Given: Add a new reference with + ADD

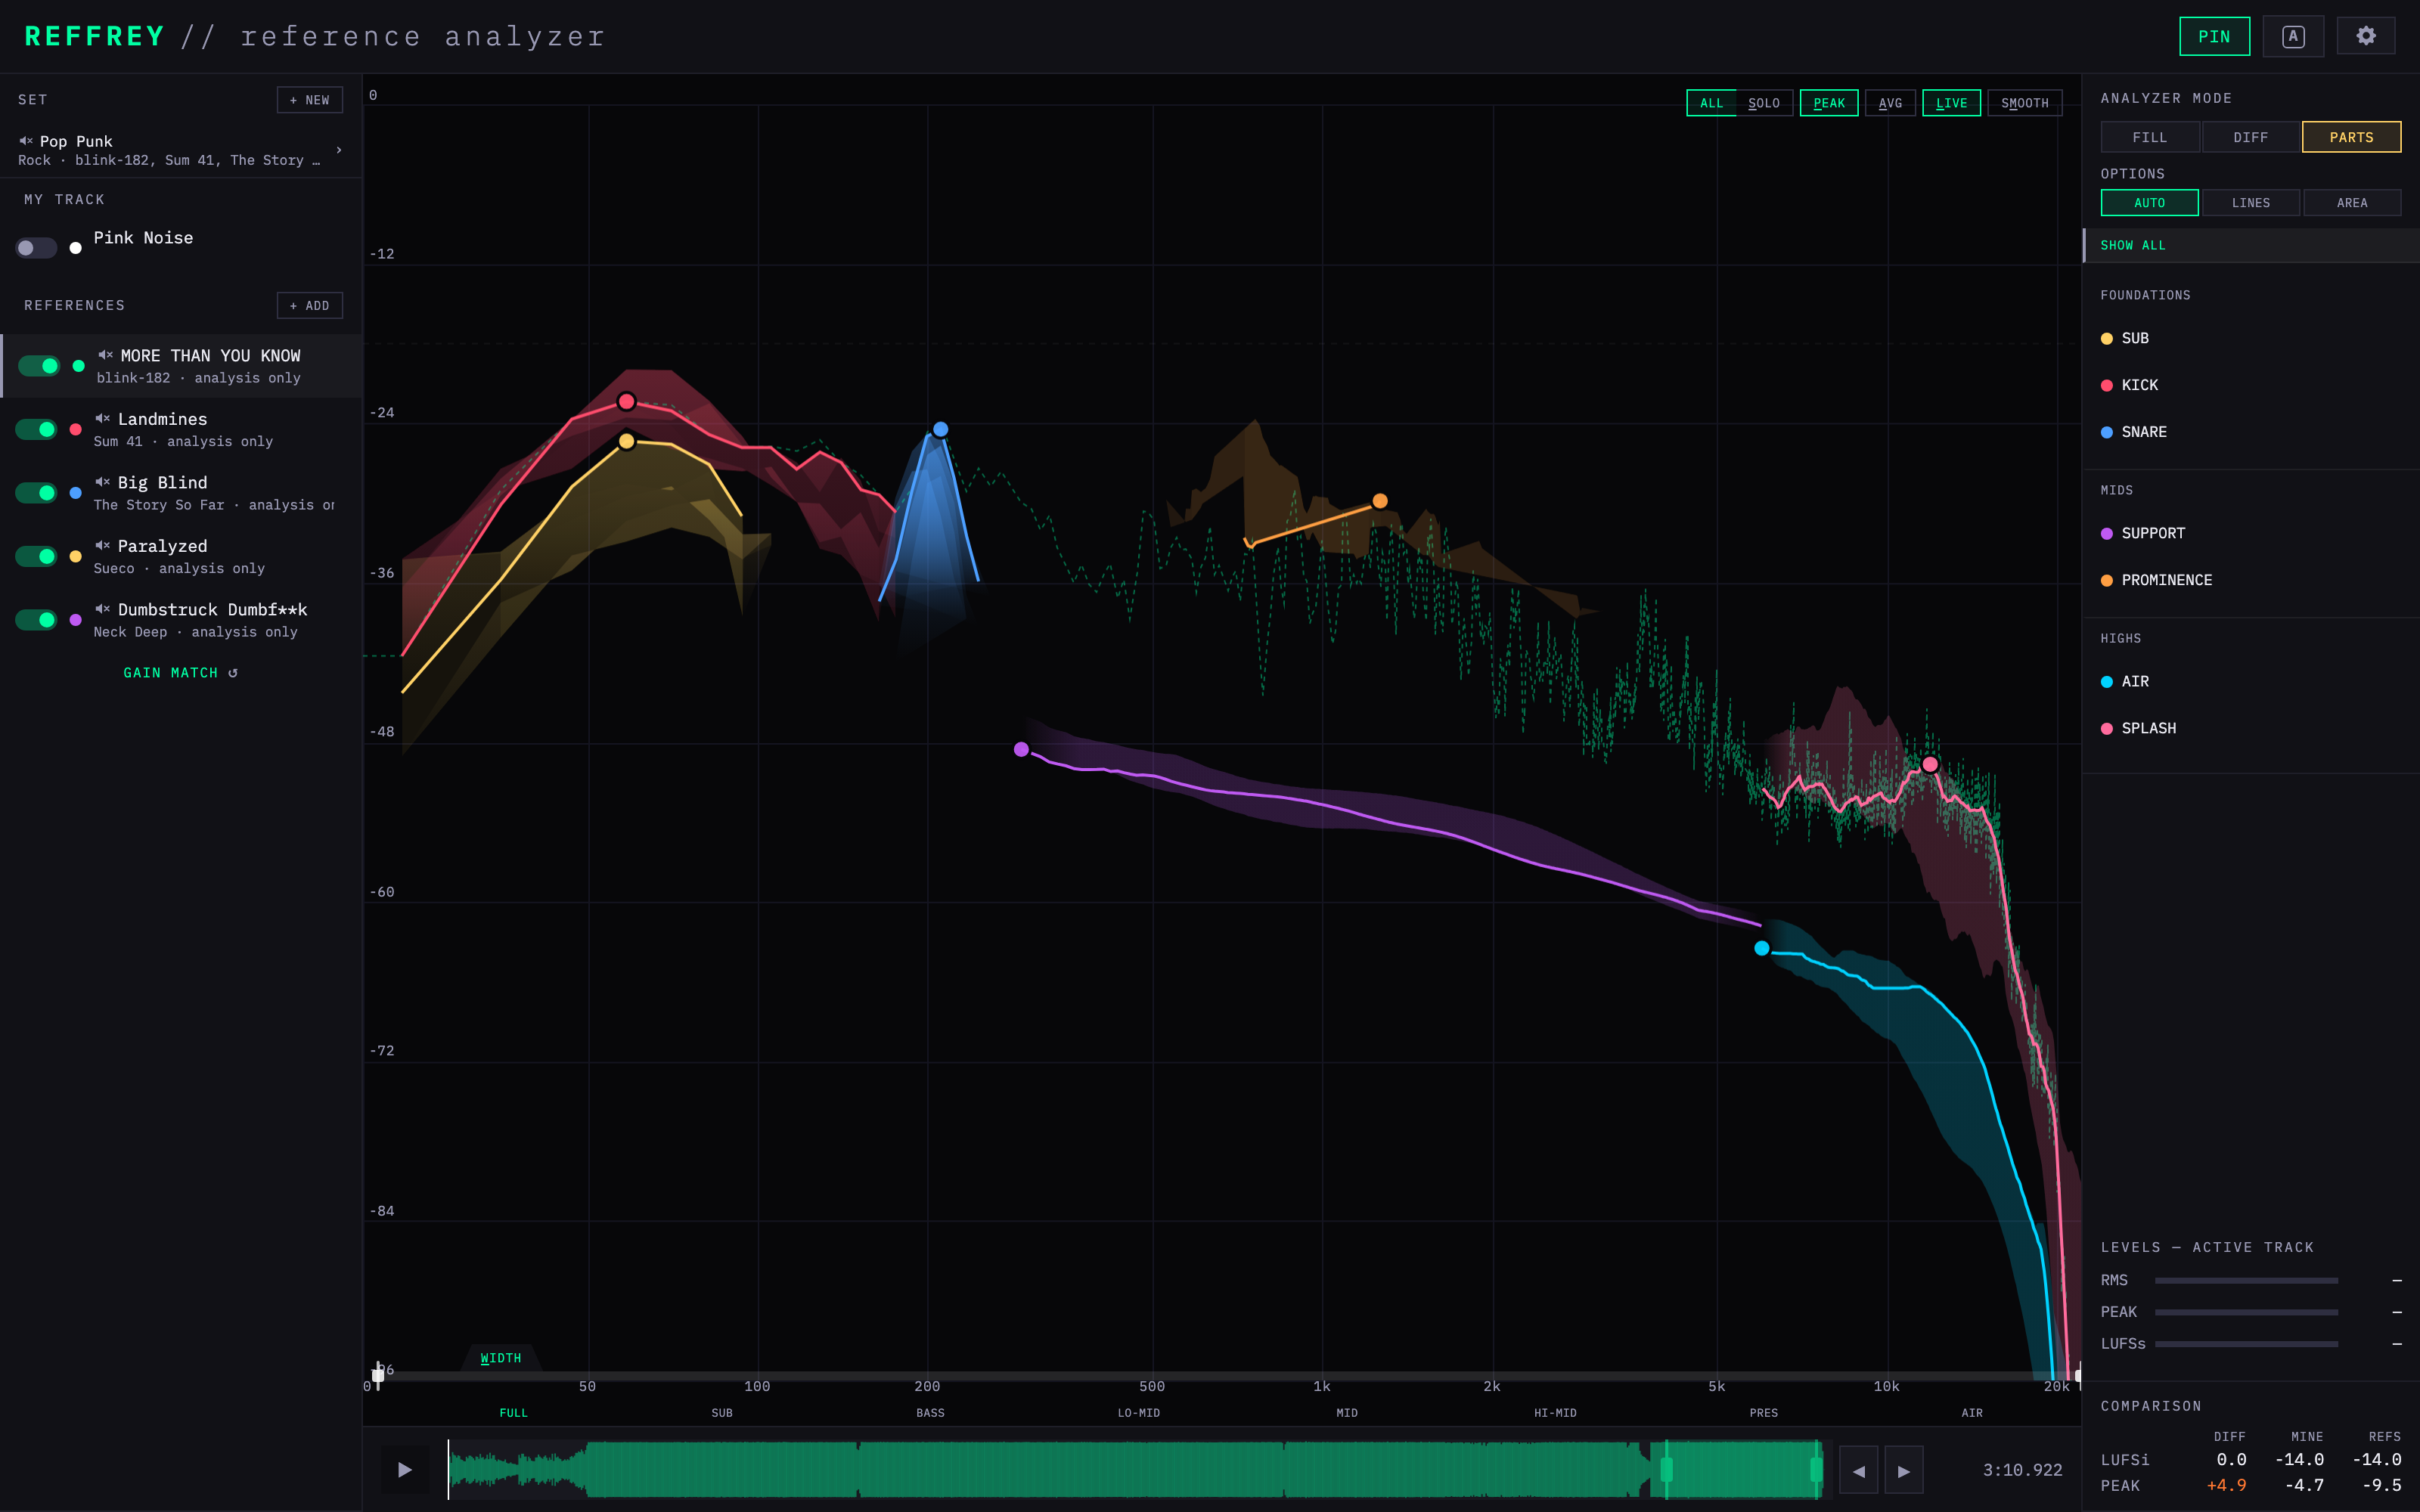Looking at the screenshot, I should [x=309, y=305].
